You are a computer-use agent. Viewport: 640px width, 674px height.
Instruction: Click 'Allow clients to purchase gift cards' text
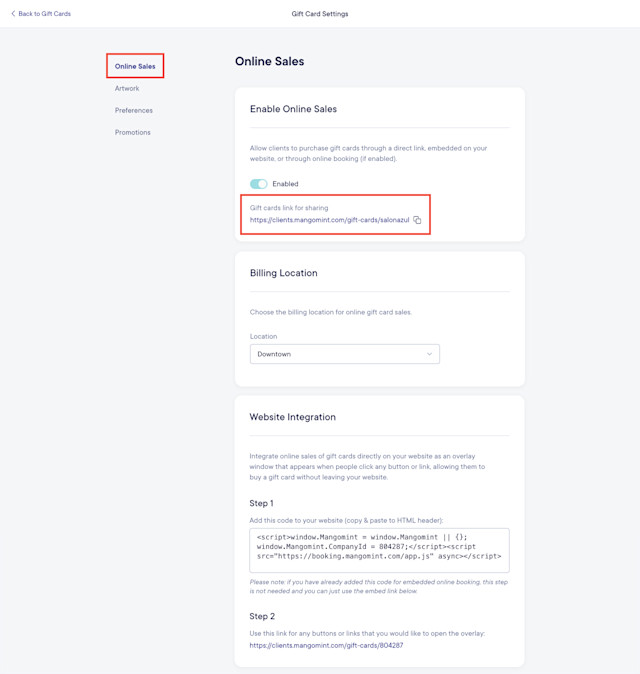pyautogui.click(x=368, y=153)
